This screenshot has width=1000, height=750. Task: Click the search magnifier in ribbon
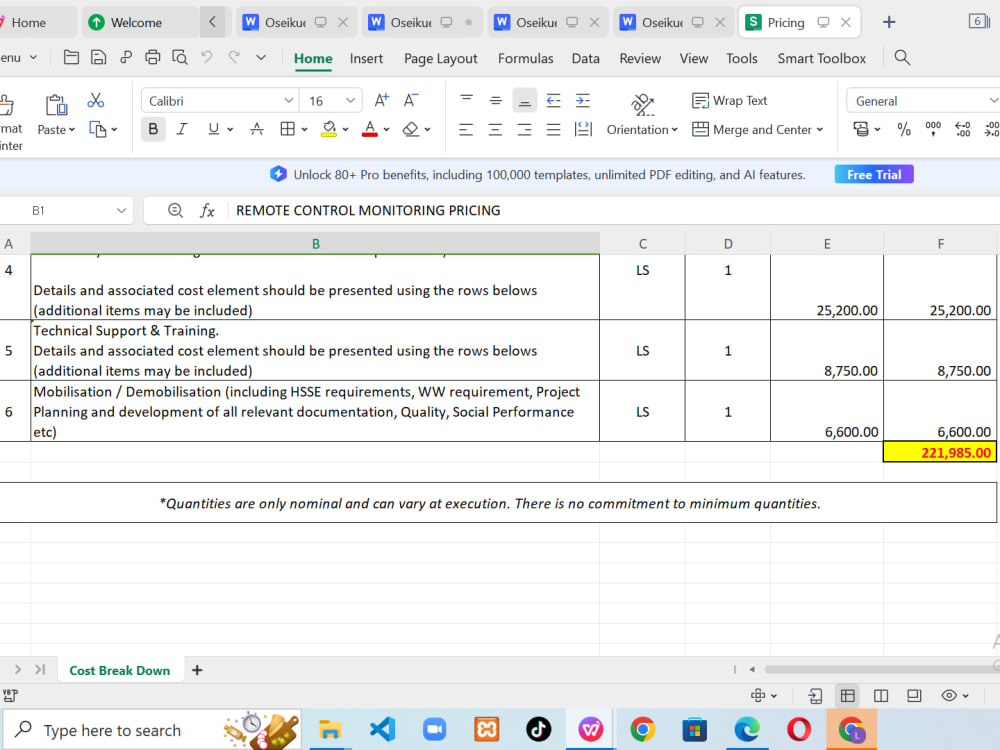[x=902, y=57]
